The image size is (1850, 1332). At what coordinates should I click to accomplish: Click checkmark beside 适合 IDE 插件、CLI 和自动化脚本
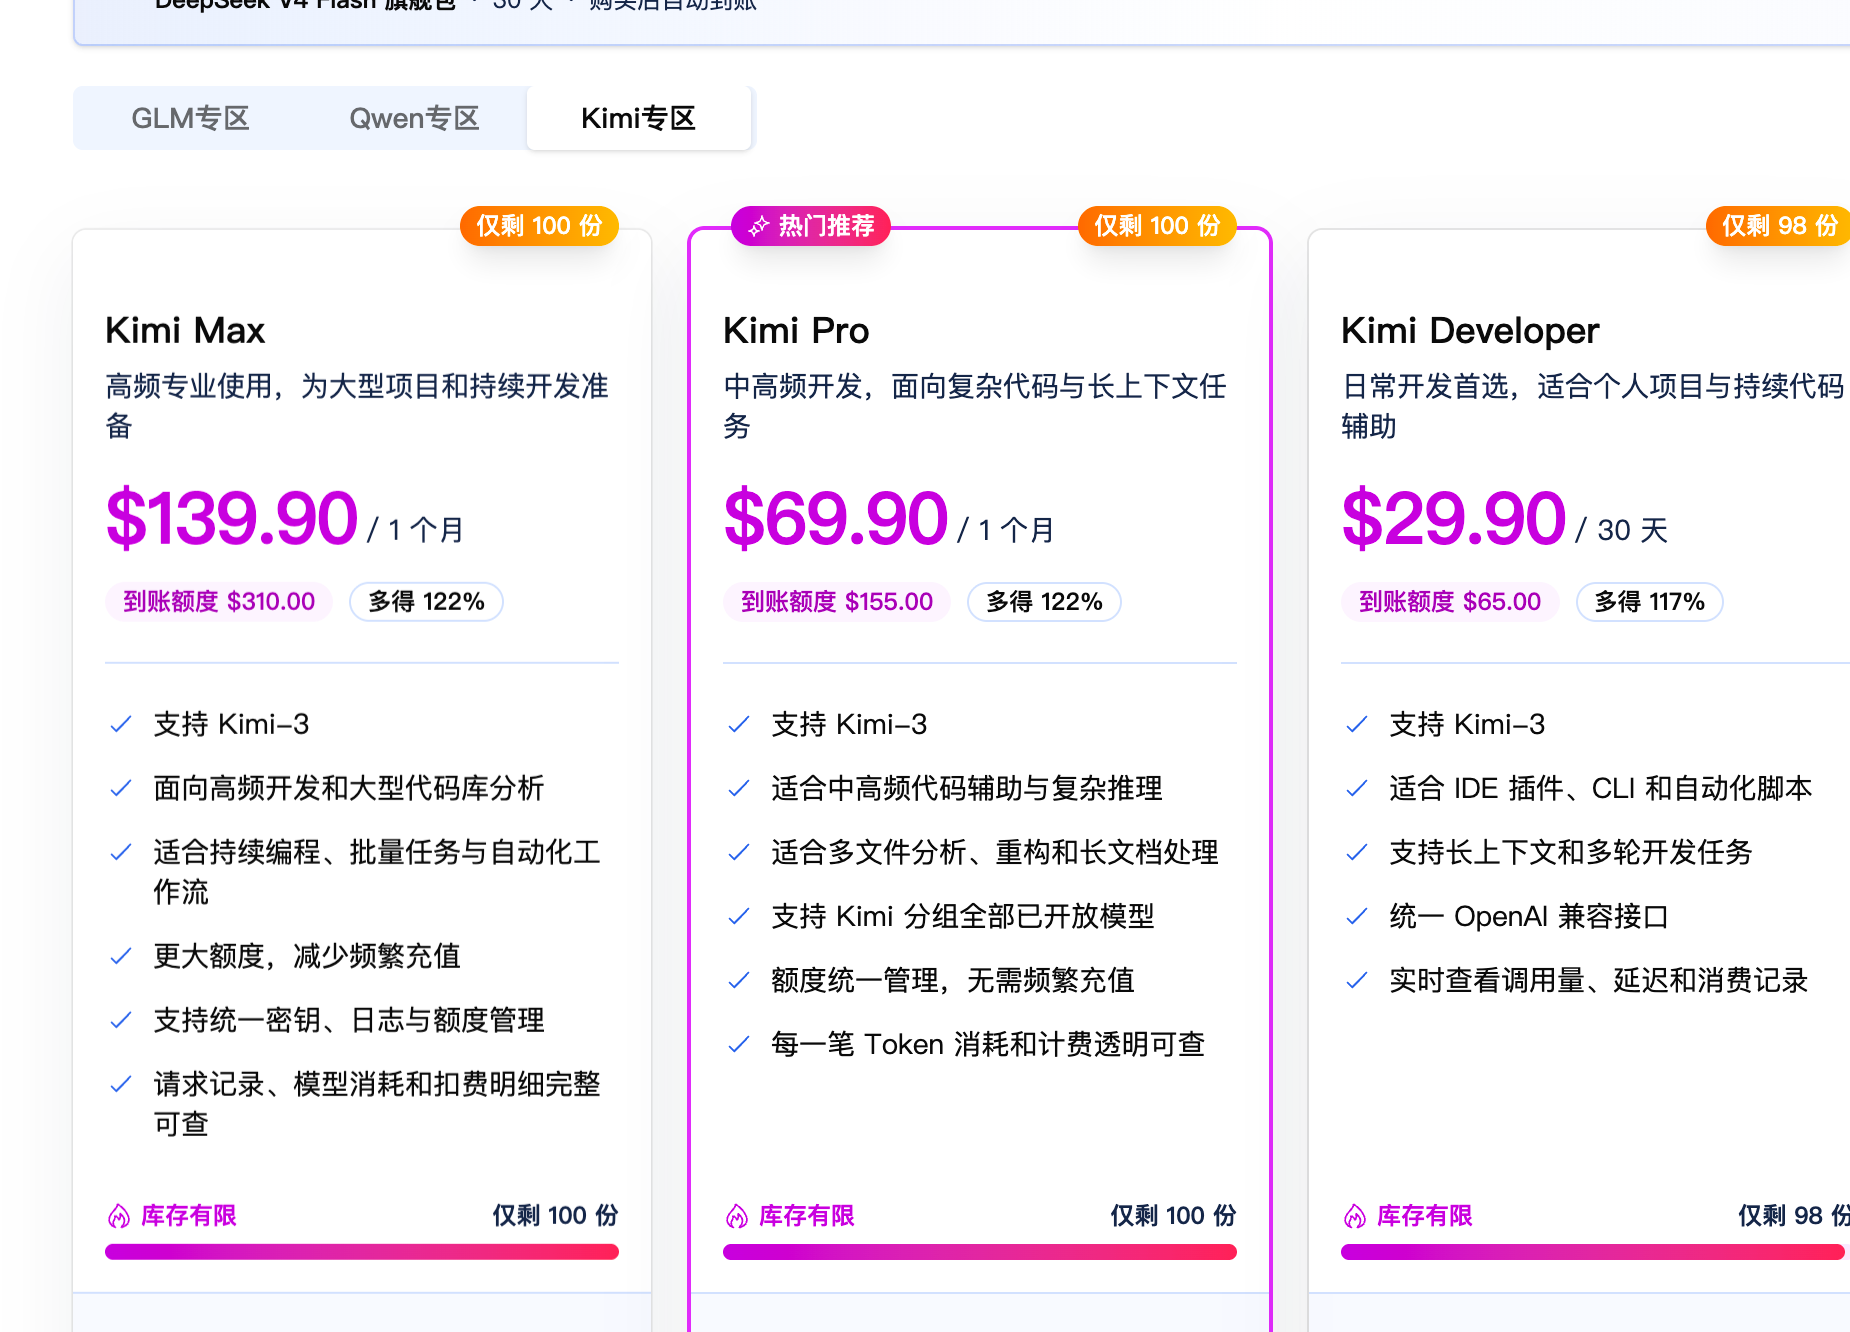[x=1357, y=789]
